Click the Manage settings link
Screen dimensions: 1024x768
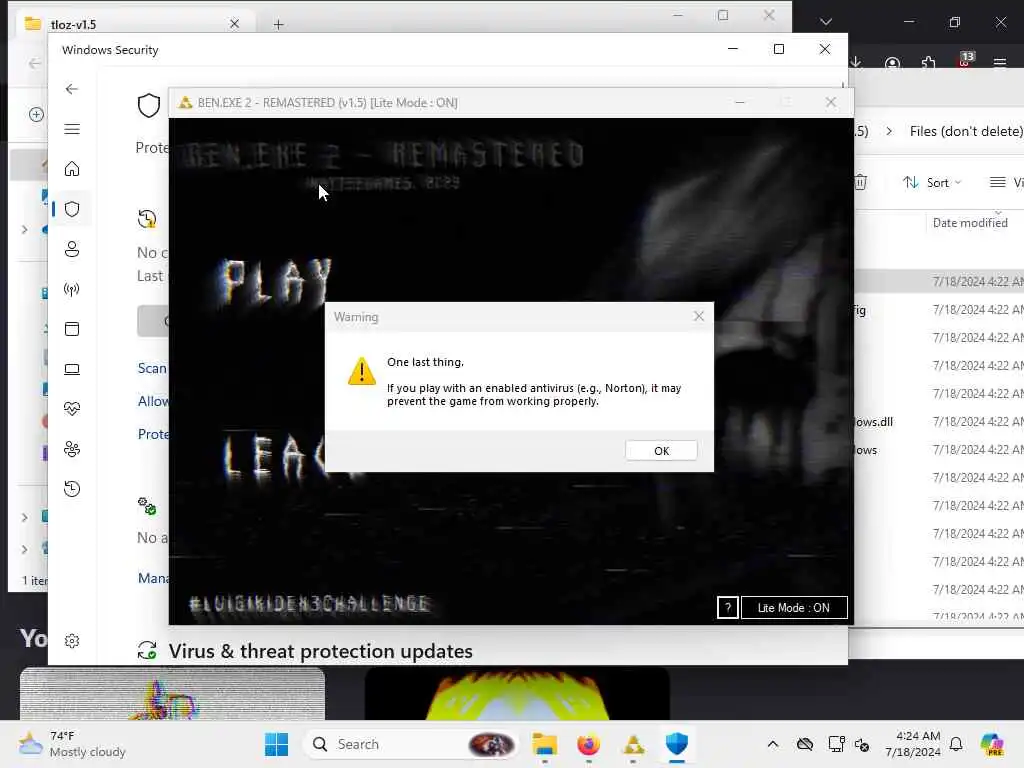[x=153, y=578]
